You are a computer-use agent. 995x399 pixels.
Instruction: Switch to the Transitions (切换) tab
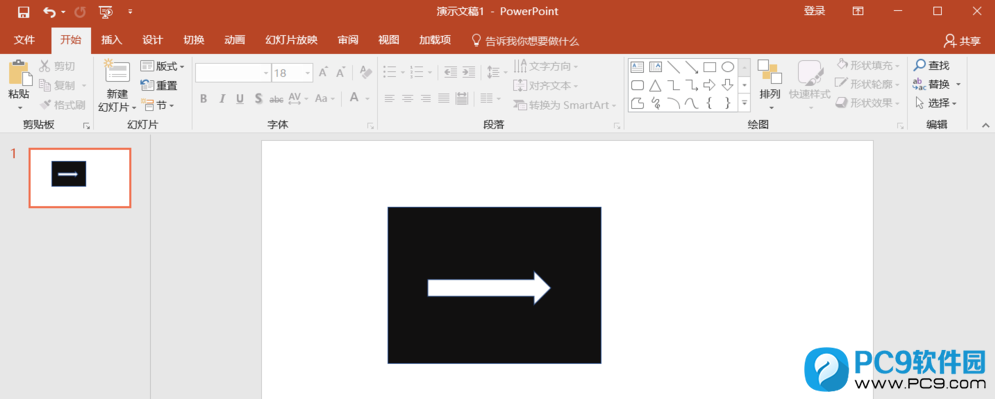pyautogui.click(x=194, y=41)
